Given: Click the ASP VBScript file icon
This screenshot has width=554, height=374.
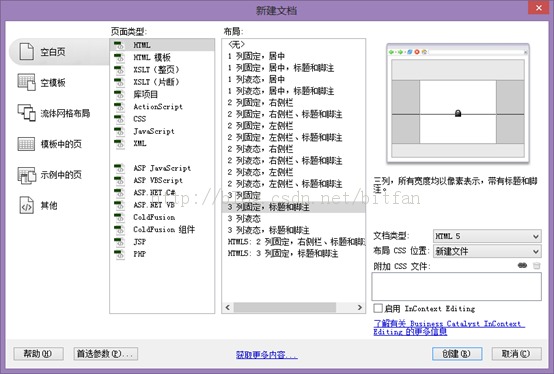Looking at the screenshot, I should (119, 180).
